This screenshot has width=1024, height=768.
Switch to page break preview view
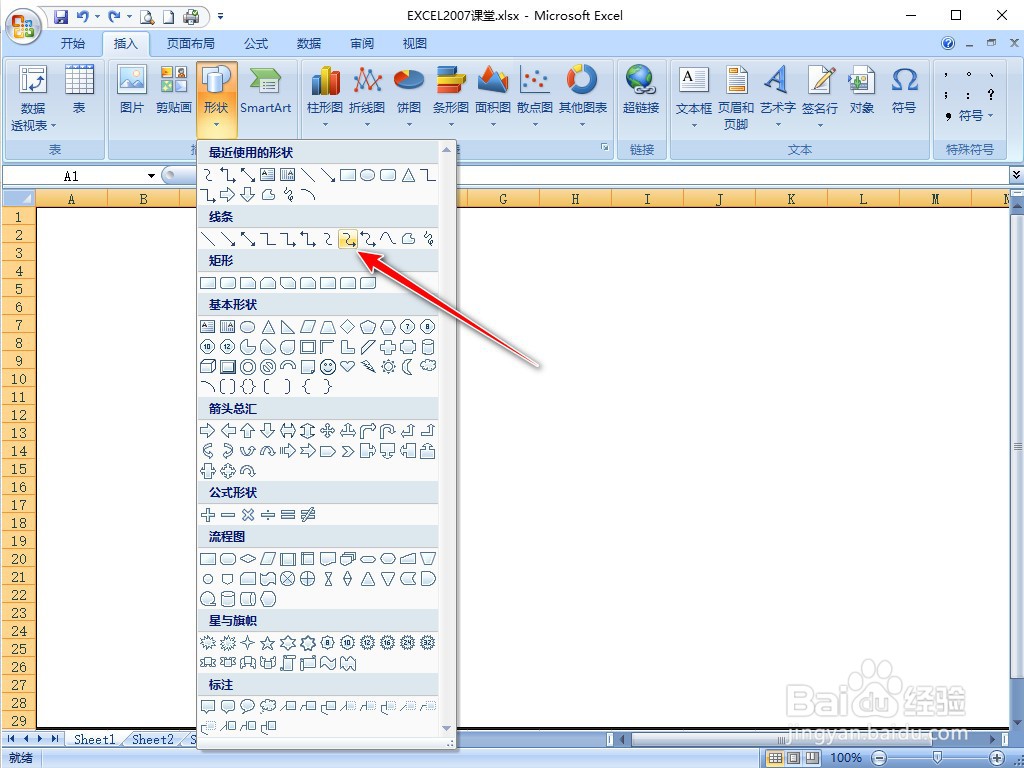click(x=812, y=758)
